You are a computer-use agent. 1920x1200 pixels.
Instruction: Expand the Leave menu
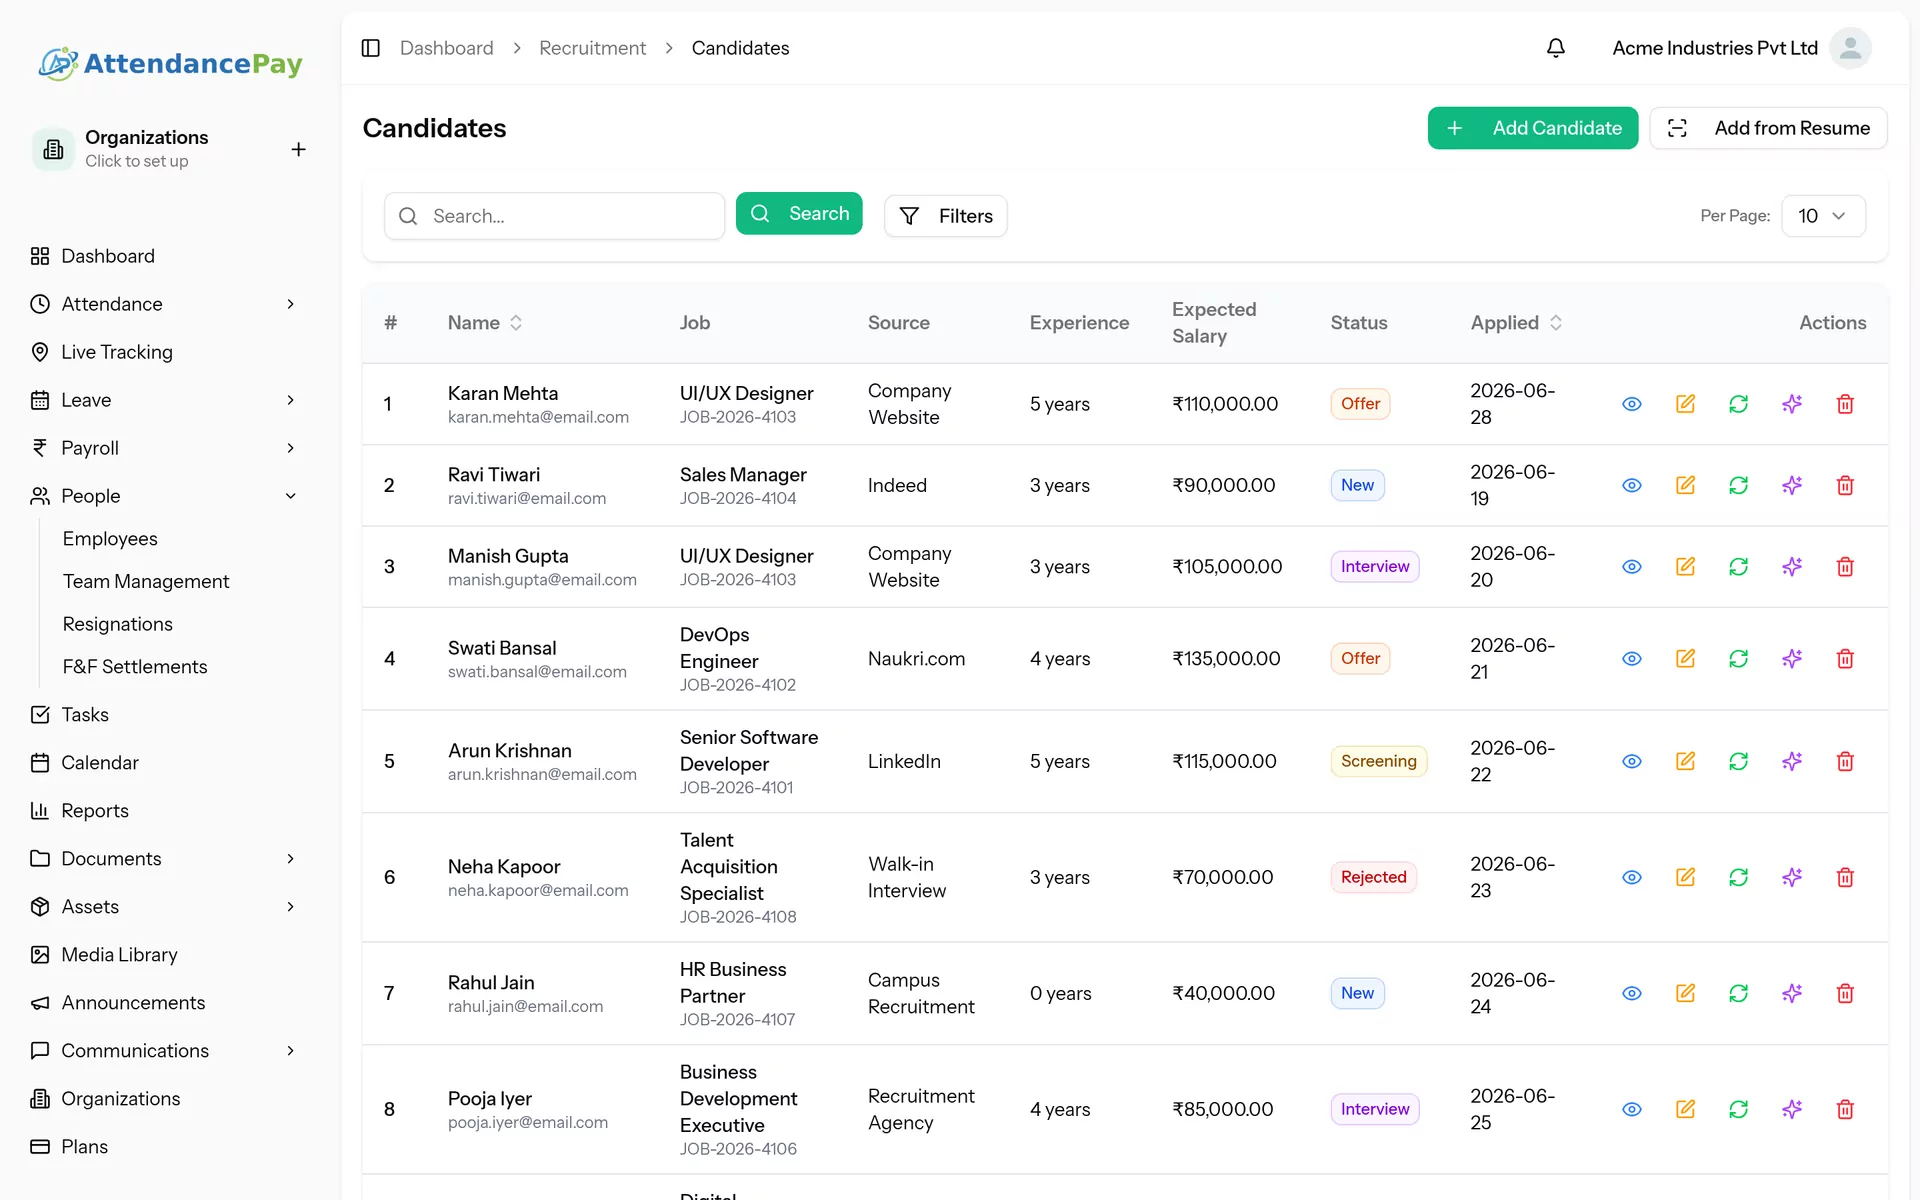point(165,400)
